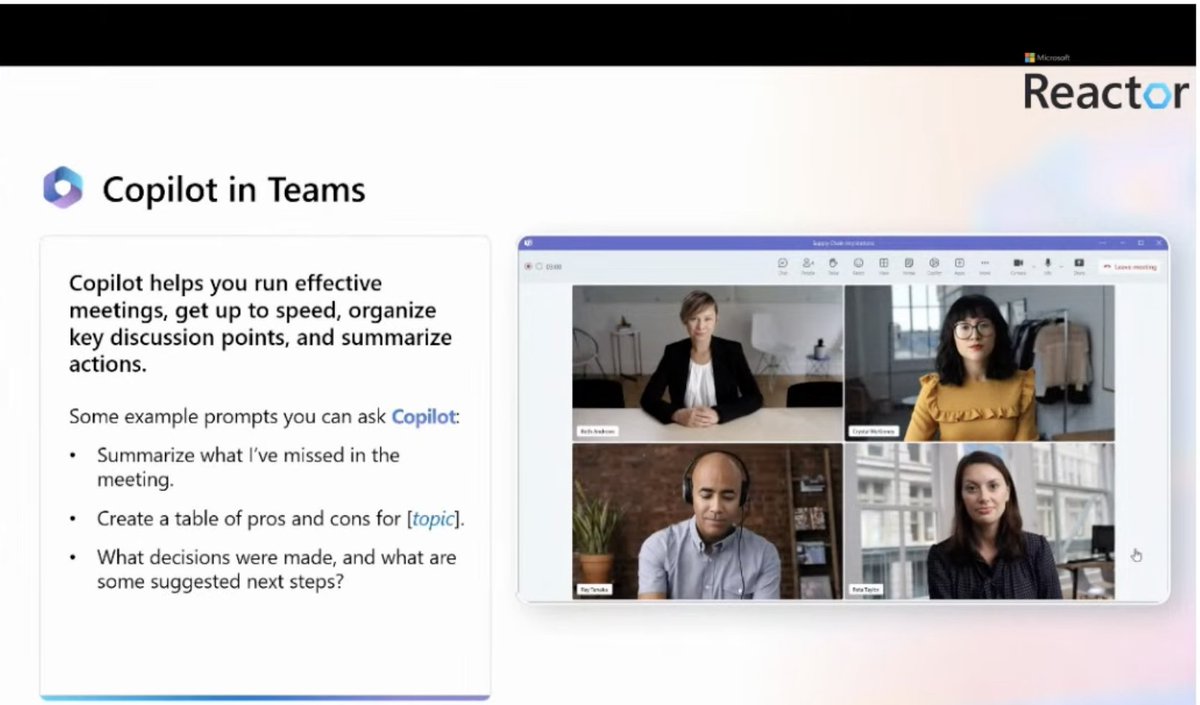
Task: Open the React emoji menu
Action: [x=858, y=266]
